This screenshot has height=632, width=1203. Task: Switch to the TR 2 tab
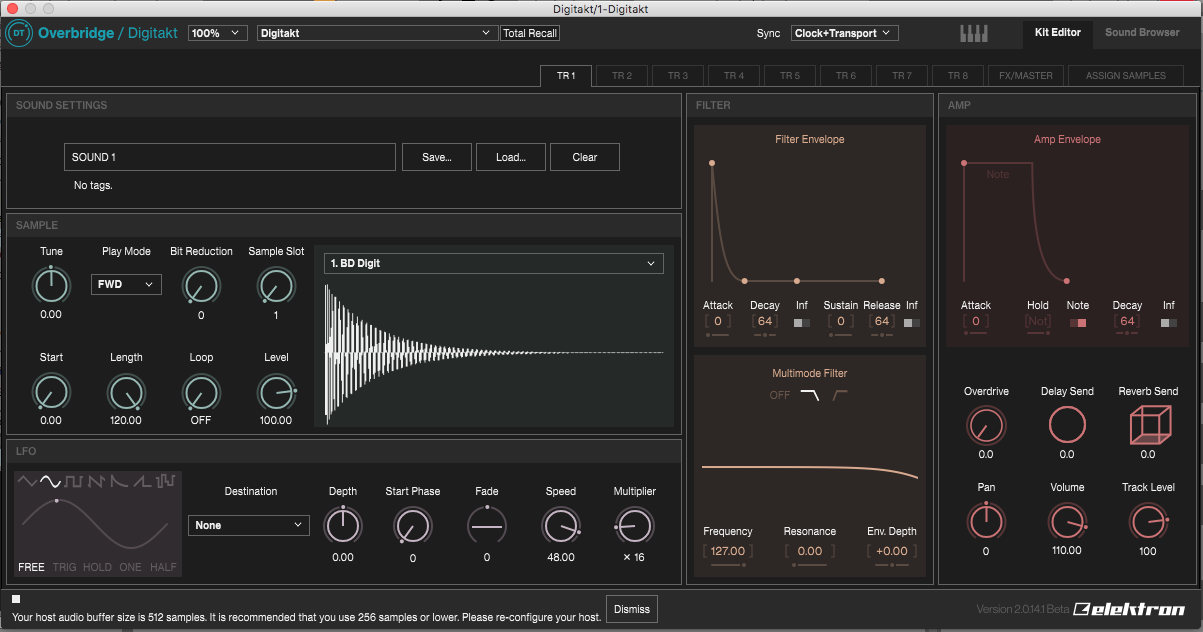(x=622, y=76)
